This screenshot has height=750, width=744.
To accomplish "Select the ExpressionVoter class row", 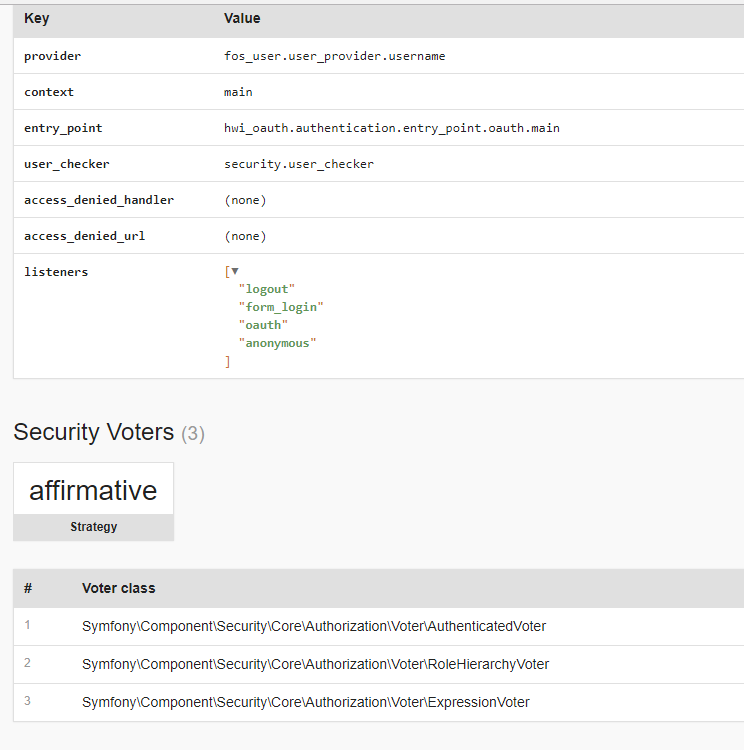I will (x=378, y=702).
